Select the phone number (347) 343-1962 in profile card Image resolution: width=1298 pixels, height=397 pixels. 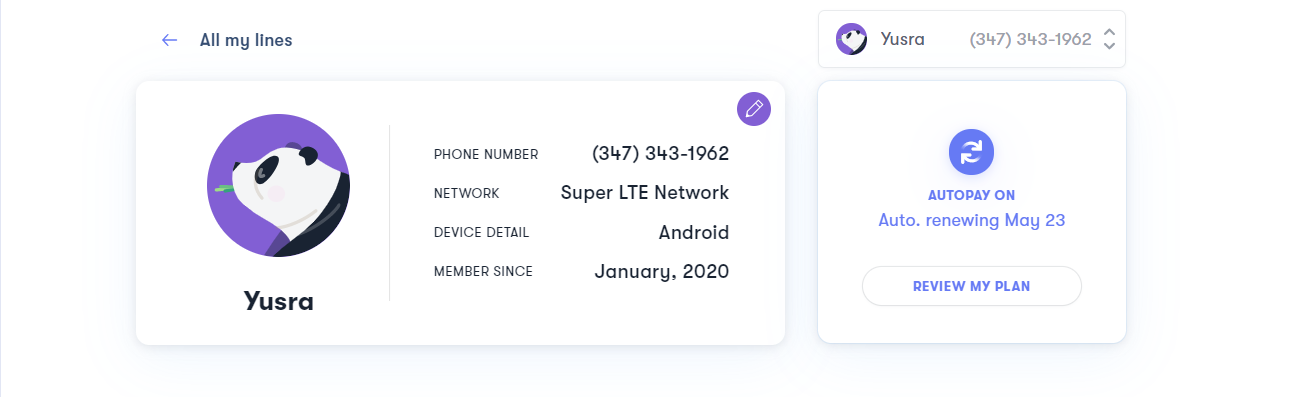pos(661,154)
